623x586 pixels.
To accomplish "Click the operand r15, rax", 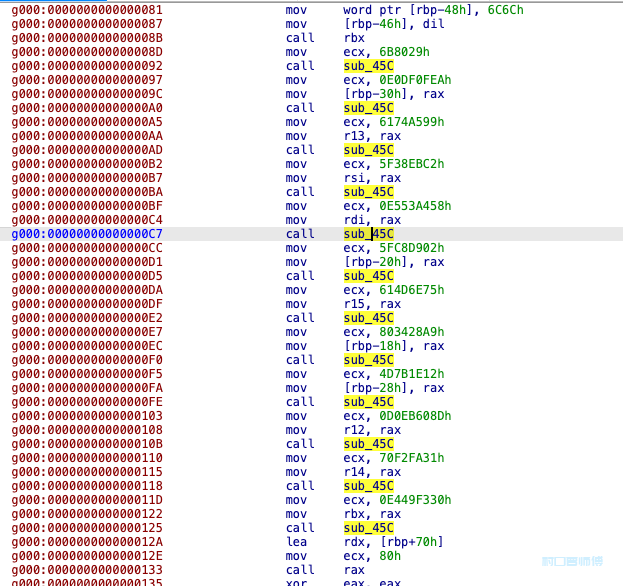I will point(372,304).
